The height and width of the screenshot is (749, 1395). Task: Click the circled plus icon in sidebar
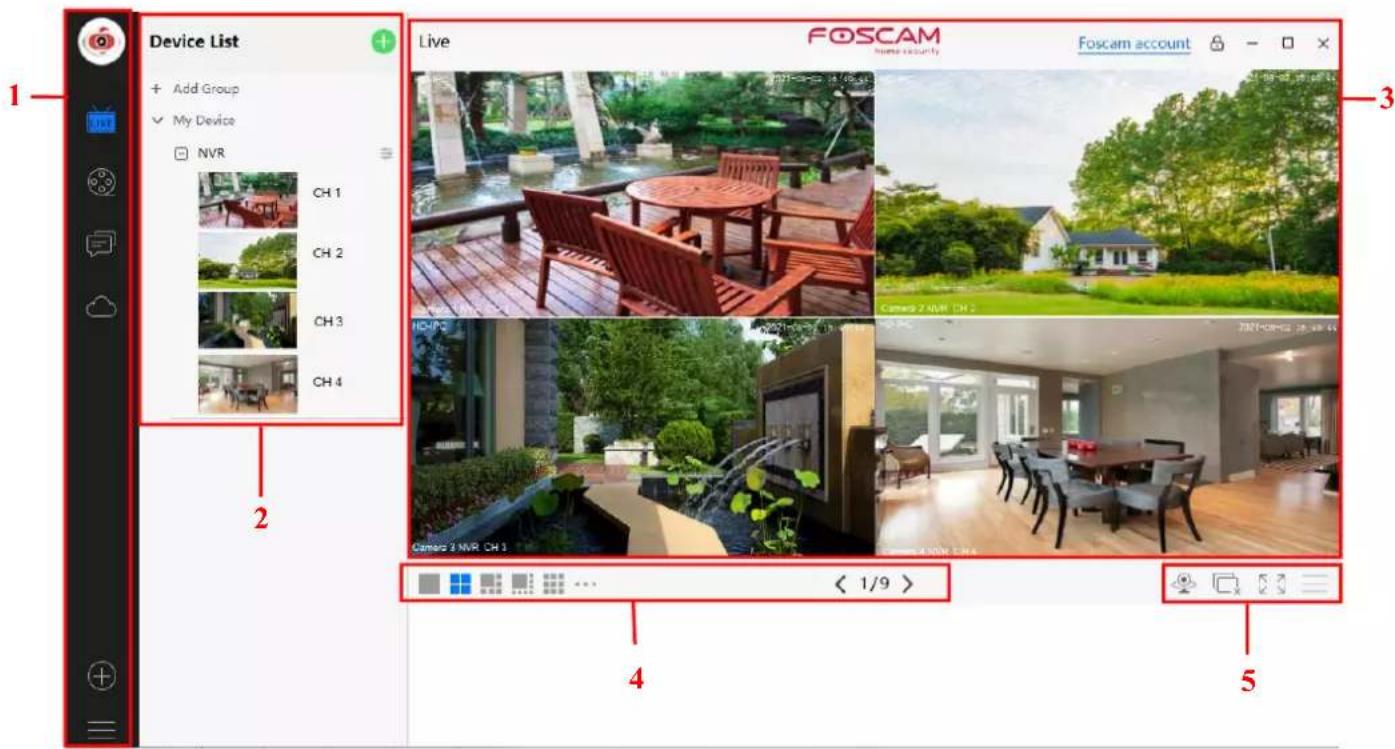click(x=101, y=677)
